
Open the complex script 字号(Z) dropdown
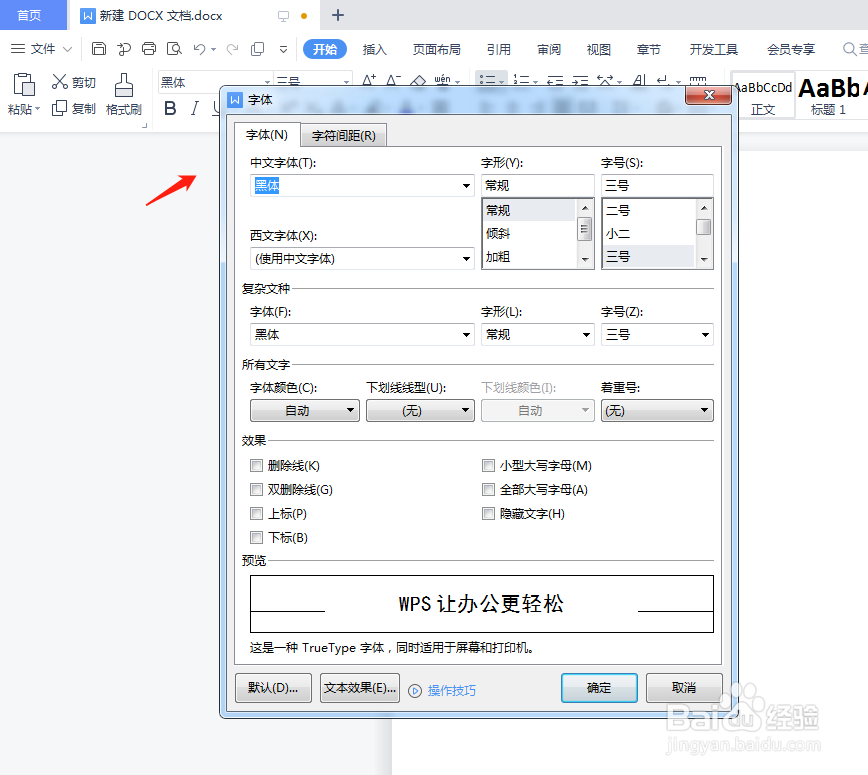tap(705, 334)
